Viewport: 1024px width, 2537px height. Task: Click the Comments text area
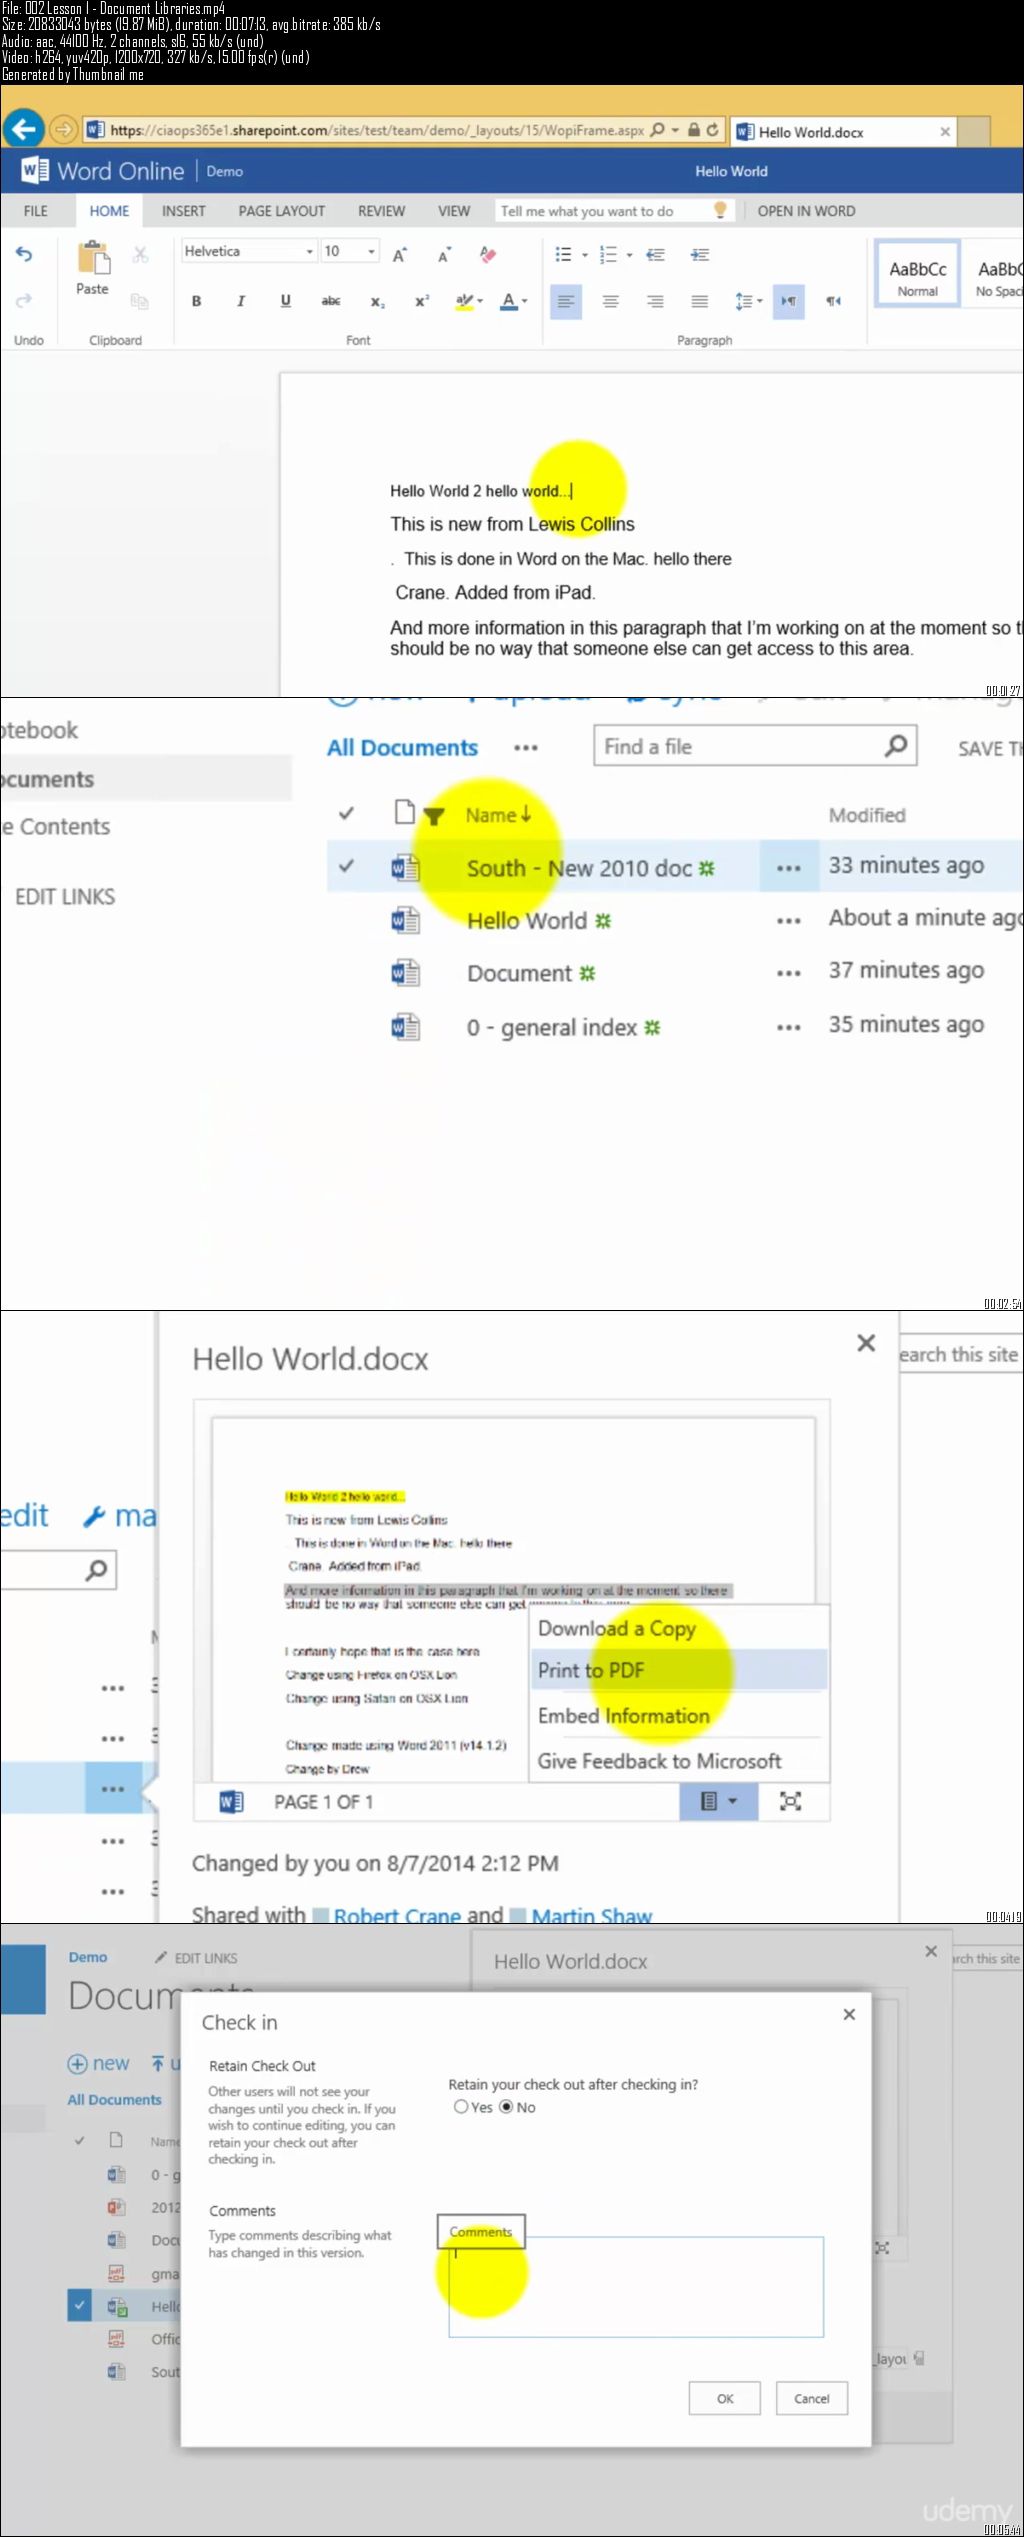(x=636, y=2287)
